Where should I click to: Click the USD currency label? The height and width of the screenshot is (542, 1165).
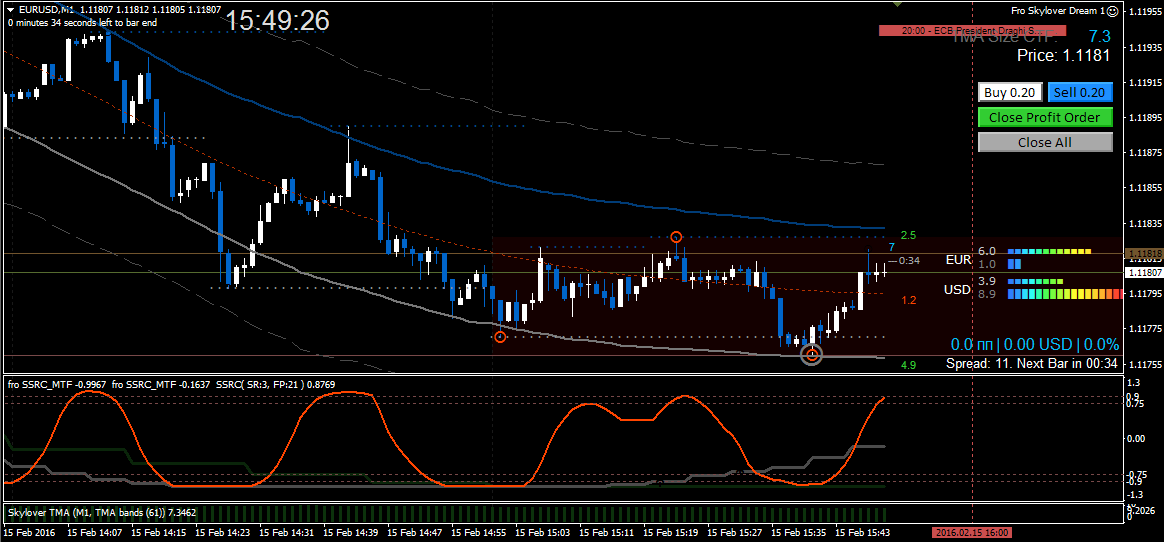[x=958, y=289]
